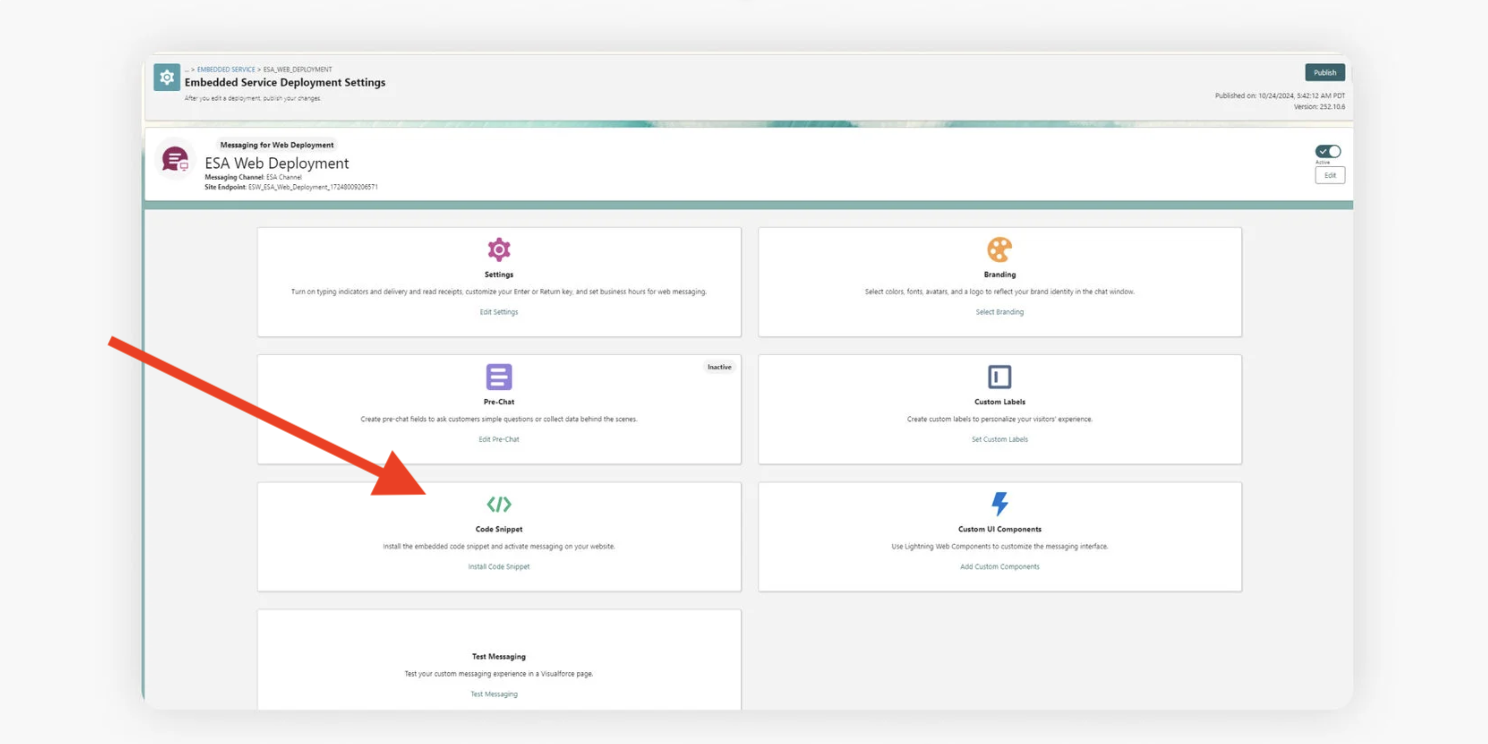Click the Messaging Channel ESA Channel text
1488x744 pixels.
tap(253, 177)
